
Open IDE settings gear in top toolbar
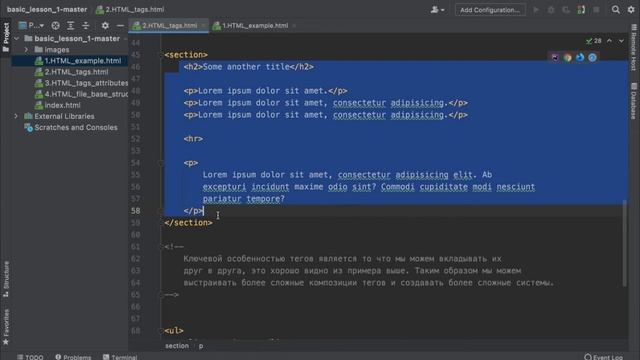631,9
